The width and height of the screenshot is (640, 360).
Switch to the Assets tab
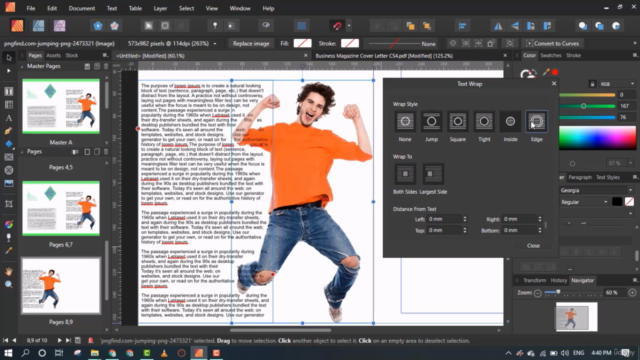tap(53, 56)
